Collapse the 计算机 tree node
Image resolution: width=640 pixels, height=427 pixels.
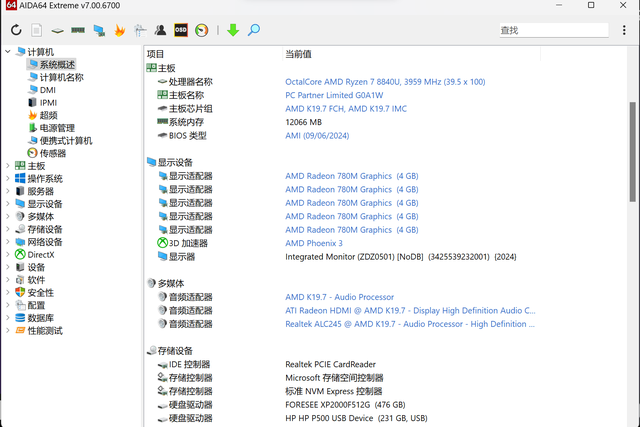click(8, 52)
